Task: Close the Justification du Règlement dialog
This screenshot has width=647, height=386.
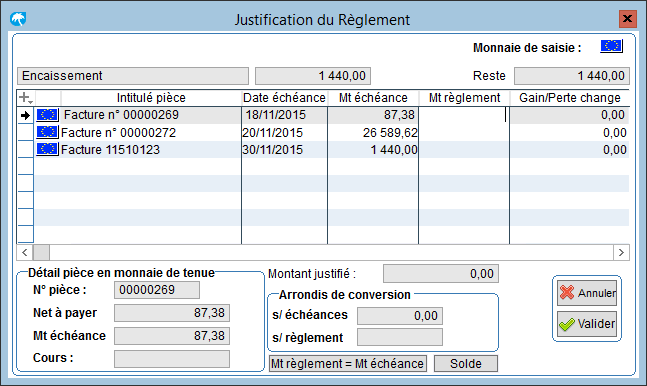Action: [627, 19]
